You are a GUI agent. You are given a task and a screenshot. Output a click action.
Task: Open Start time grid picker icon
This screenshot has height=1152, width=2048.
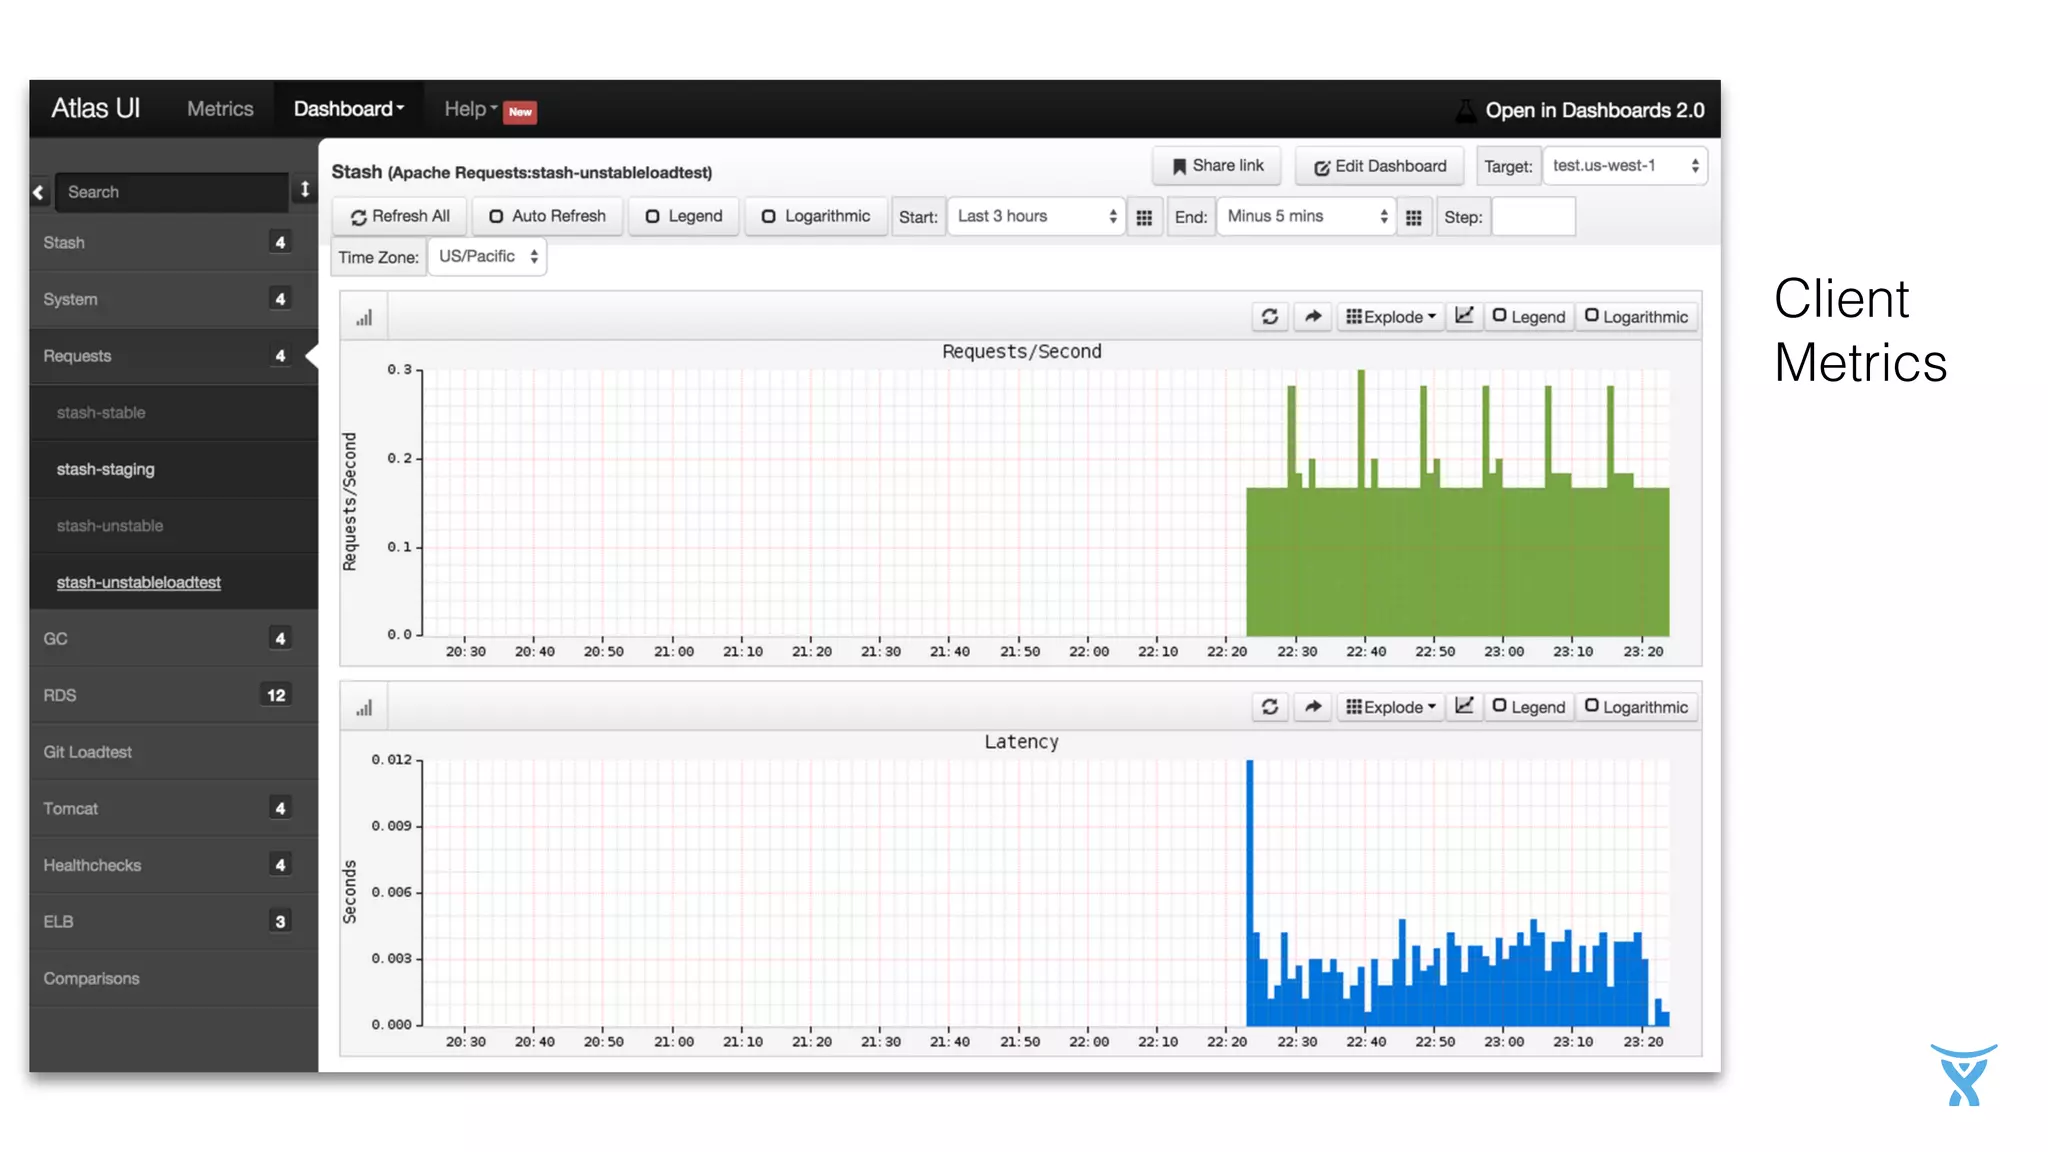(1144, 217)
